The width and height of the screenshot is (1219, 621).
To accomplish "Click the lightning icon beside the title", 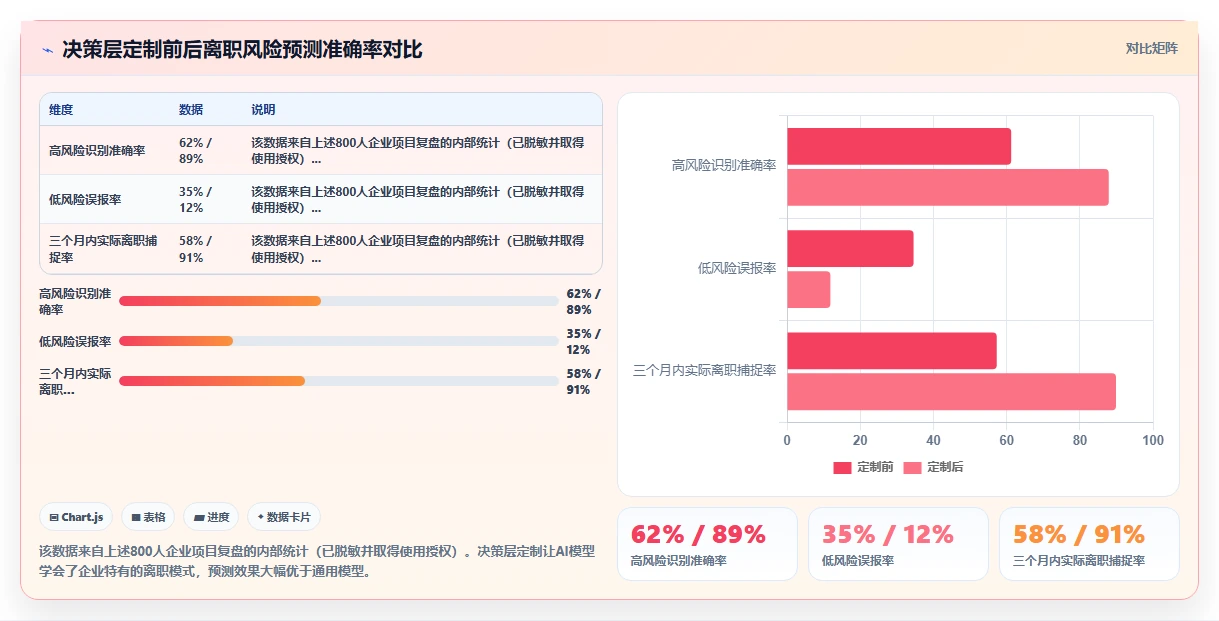I will (47, 50).
